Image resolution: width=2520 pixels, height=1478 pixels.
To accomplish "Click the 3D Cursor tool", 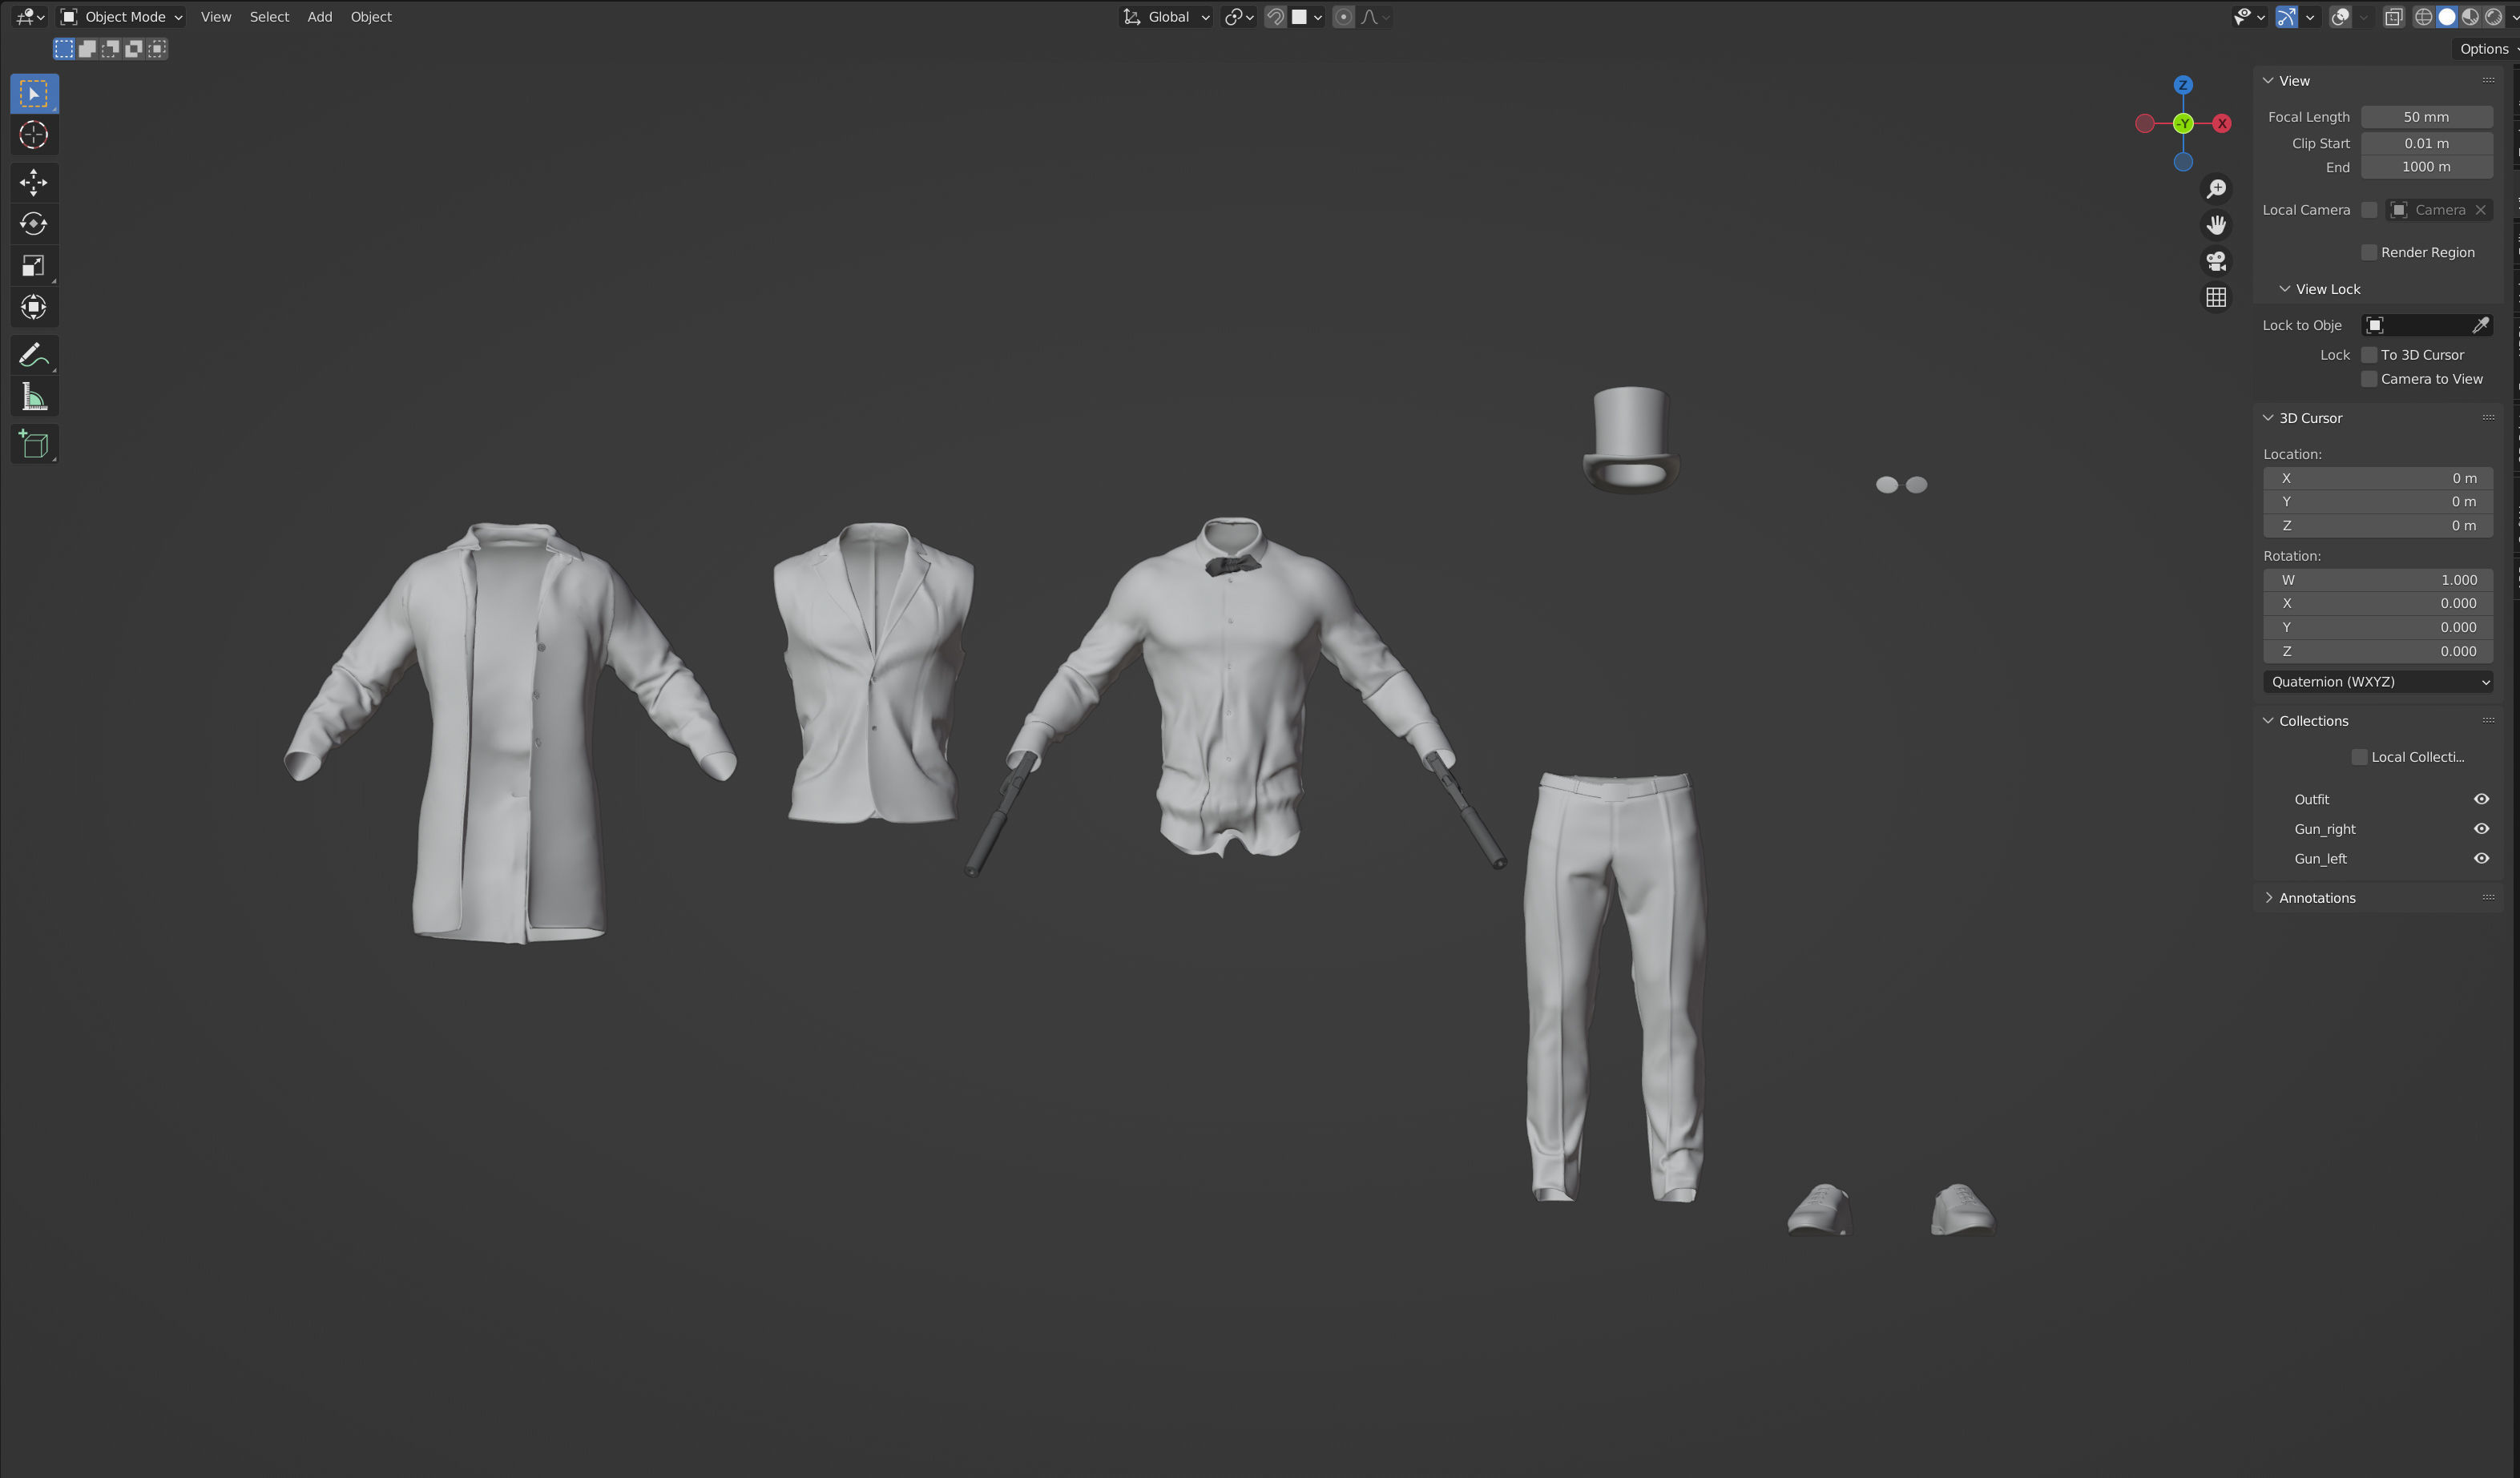I will coord(33,135).
